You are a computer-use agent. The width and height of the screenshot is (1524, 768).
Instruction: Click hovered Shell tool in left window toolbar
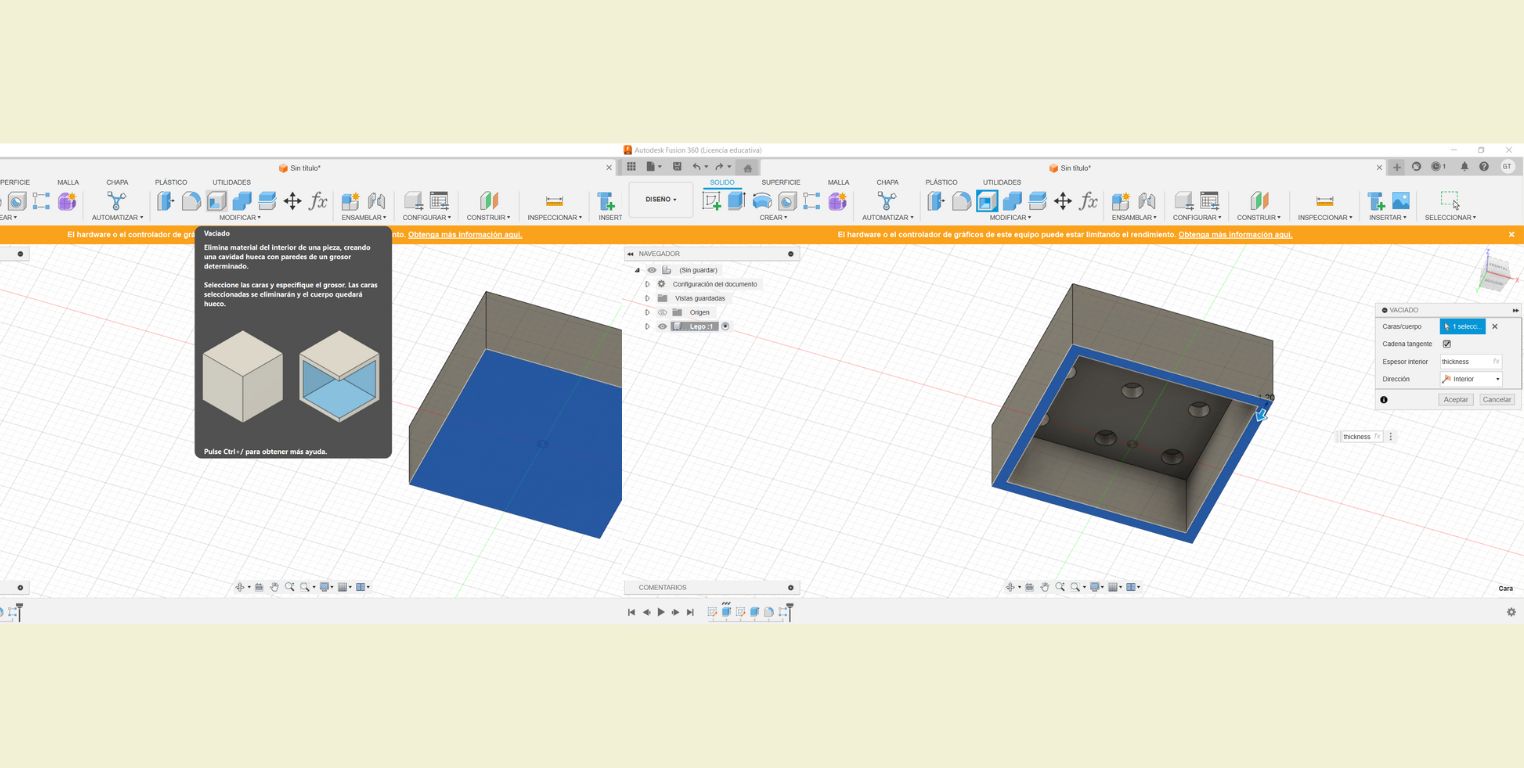click(x=216, y=201)
